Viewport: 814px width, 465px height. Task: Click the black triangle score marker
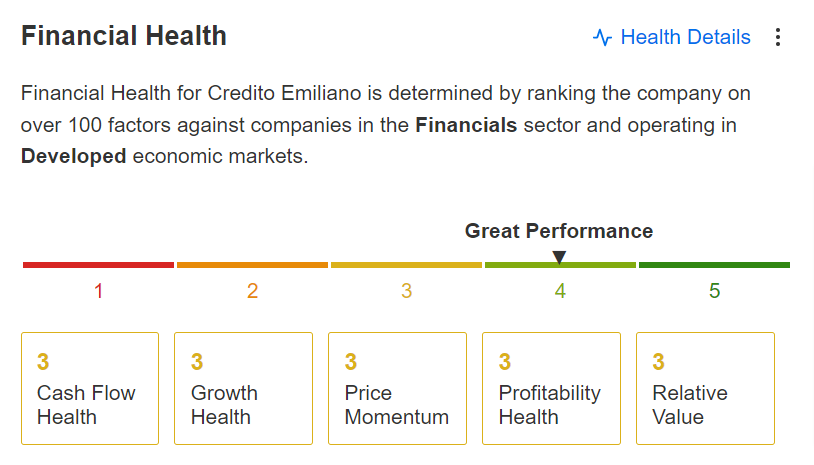[559, 257]
